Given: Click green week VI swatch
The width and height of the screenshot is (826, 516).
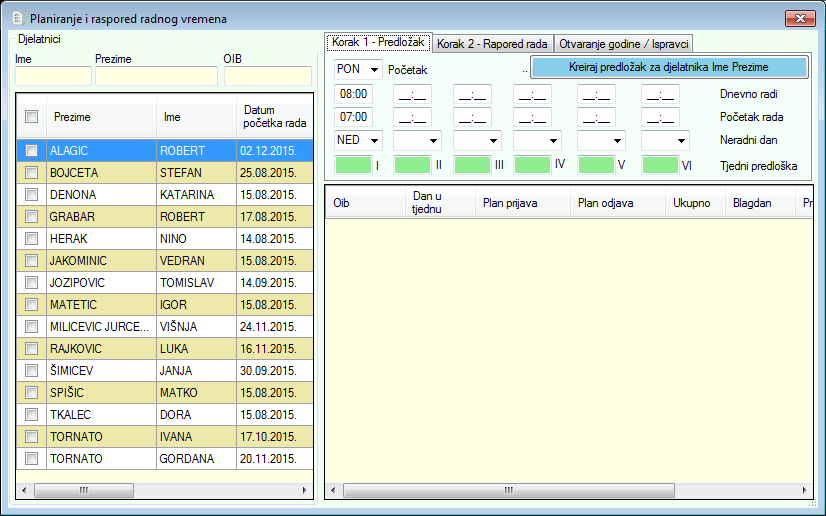Looking at the screenshot, I should click(x=660, y=165).
